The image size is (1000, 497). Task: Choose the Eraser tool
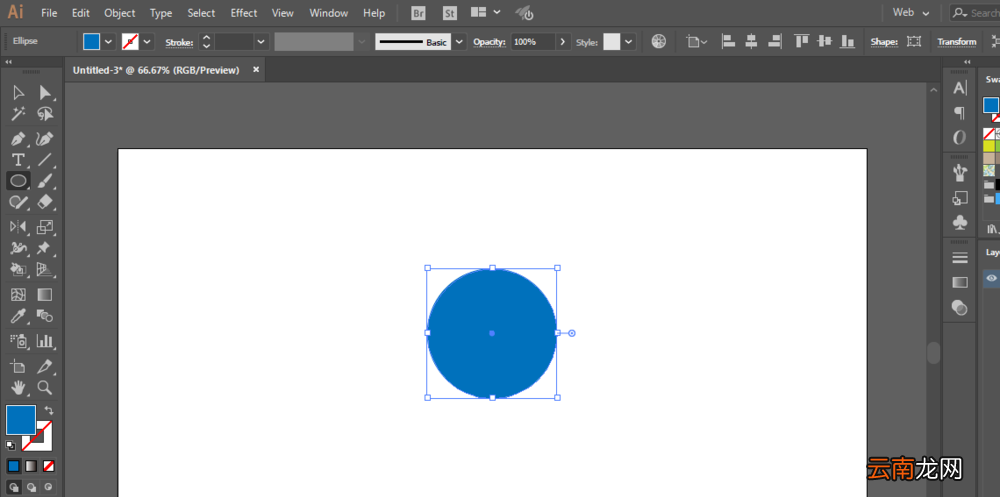(x=44, y=202)
